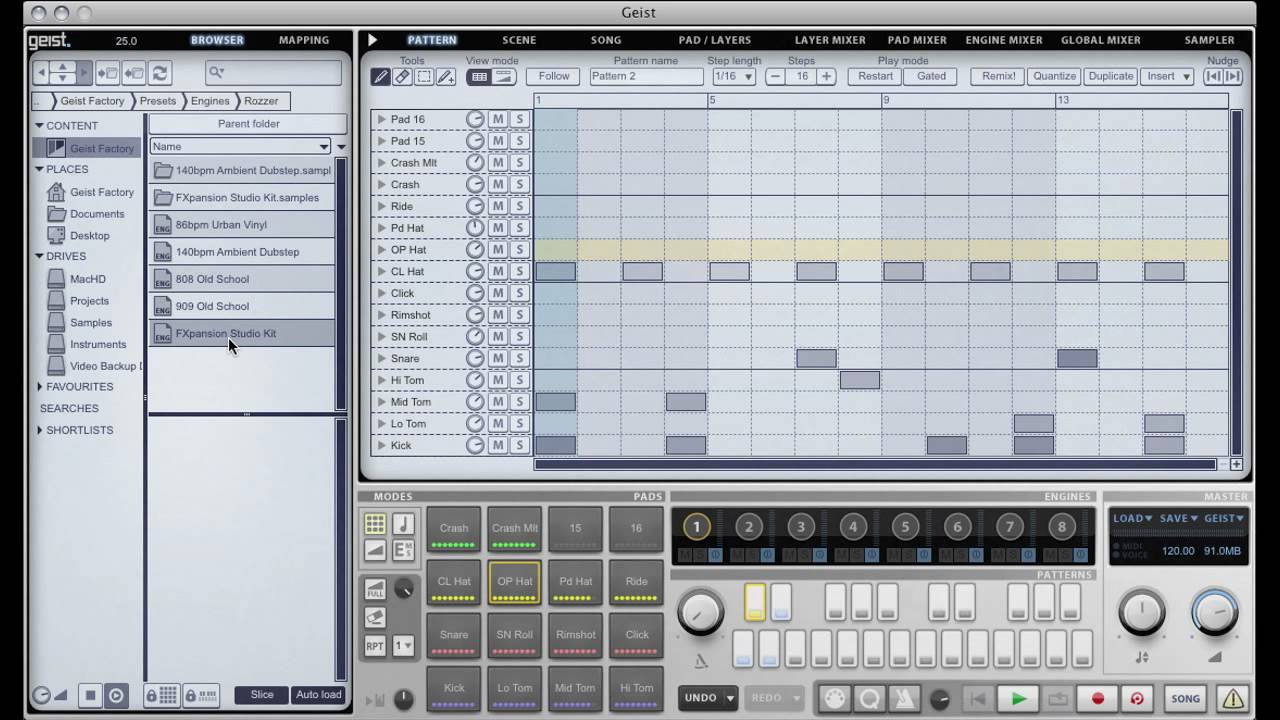Open the Insert dropdown
Viewport: 1280px width, 720px height.
tap(1167, 76)
